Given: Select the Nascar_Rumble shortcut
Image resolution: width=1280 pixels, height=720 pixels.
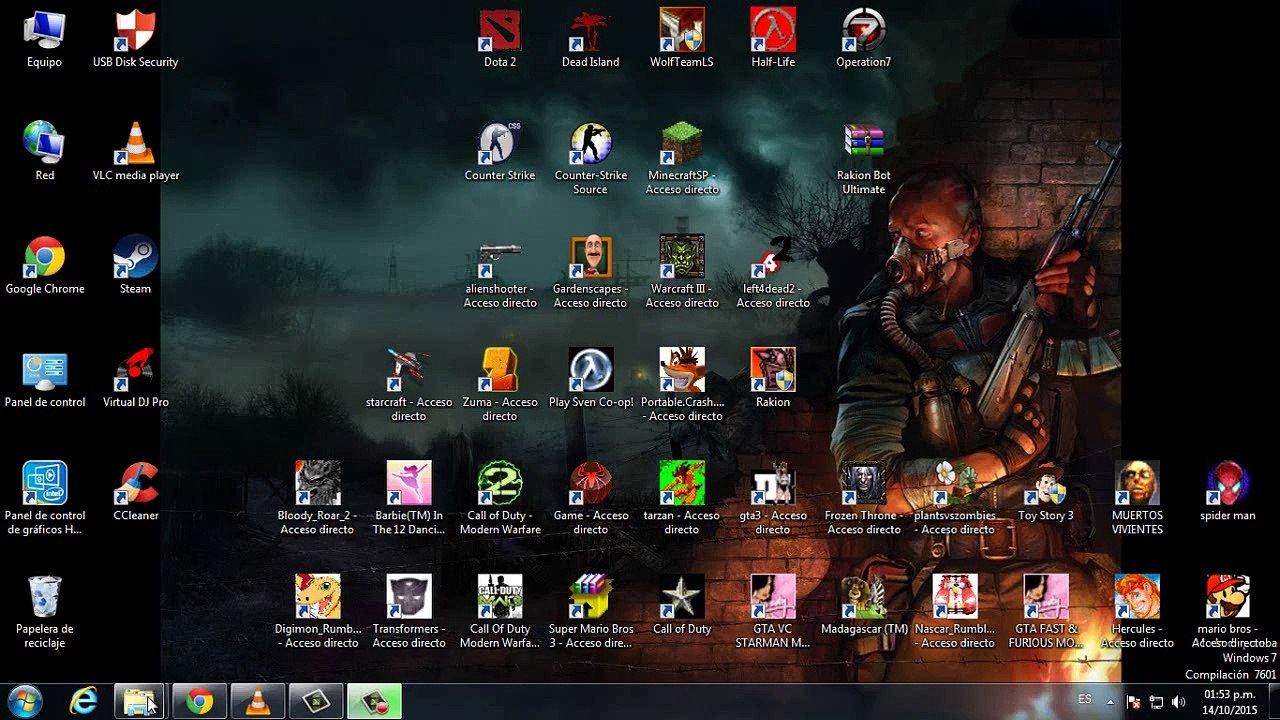Looking at the screenshot, I should [955, 612].
